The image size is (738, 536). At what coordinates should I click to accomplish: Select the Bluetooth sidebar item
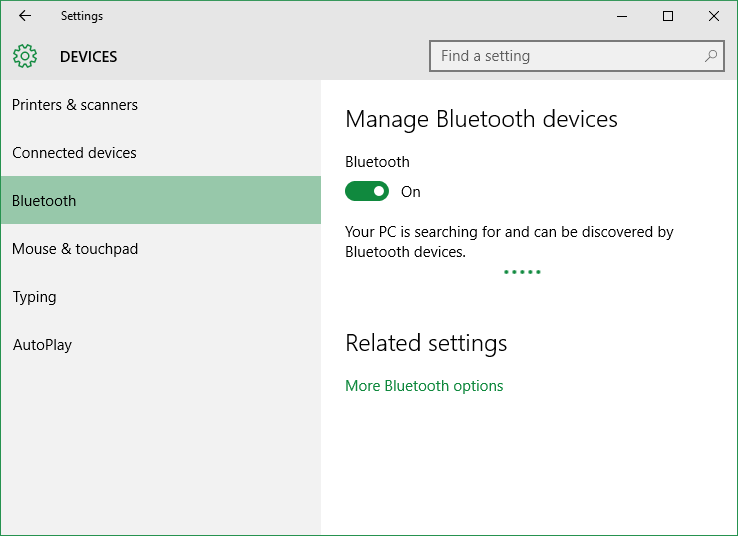pos(161,200)
